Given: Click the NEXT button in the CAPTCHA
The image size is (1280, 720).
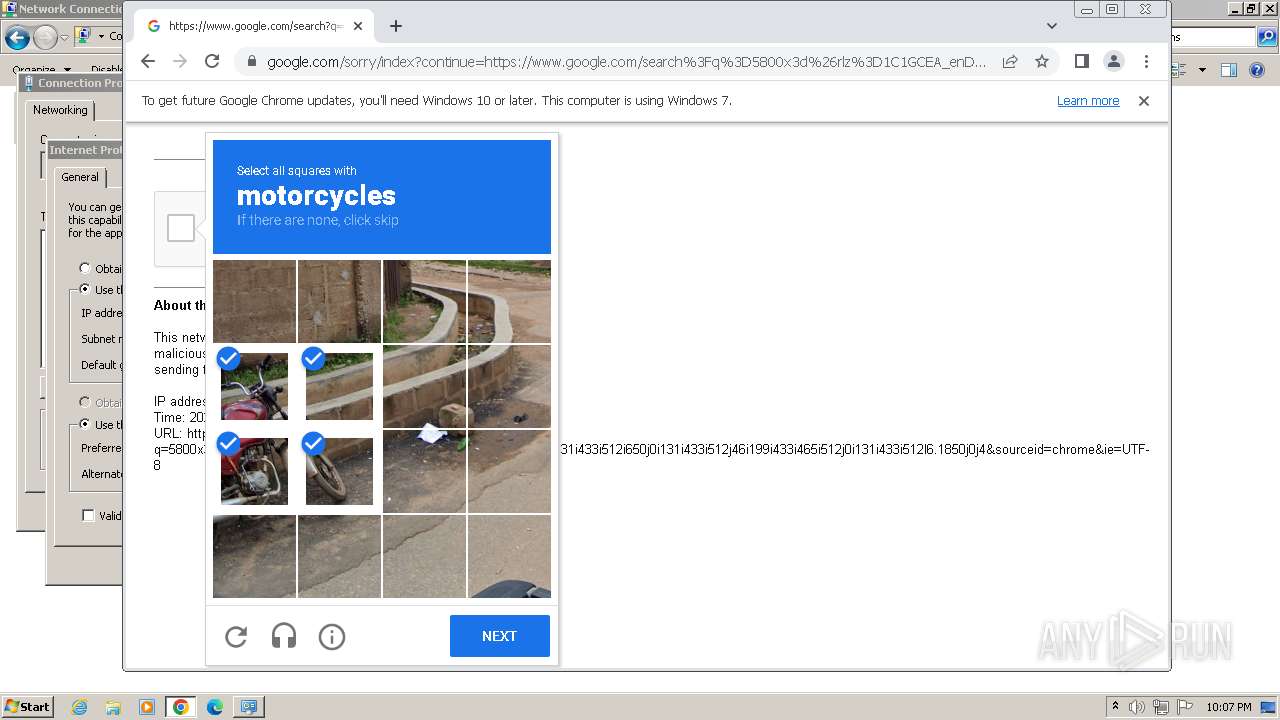Looking at the screenshot, I should tap(499, 636).
